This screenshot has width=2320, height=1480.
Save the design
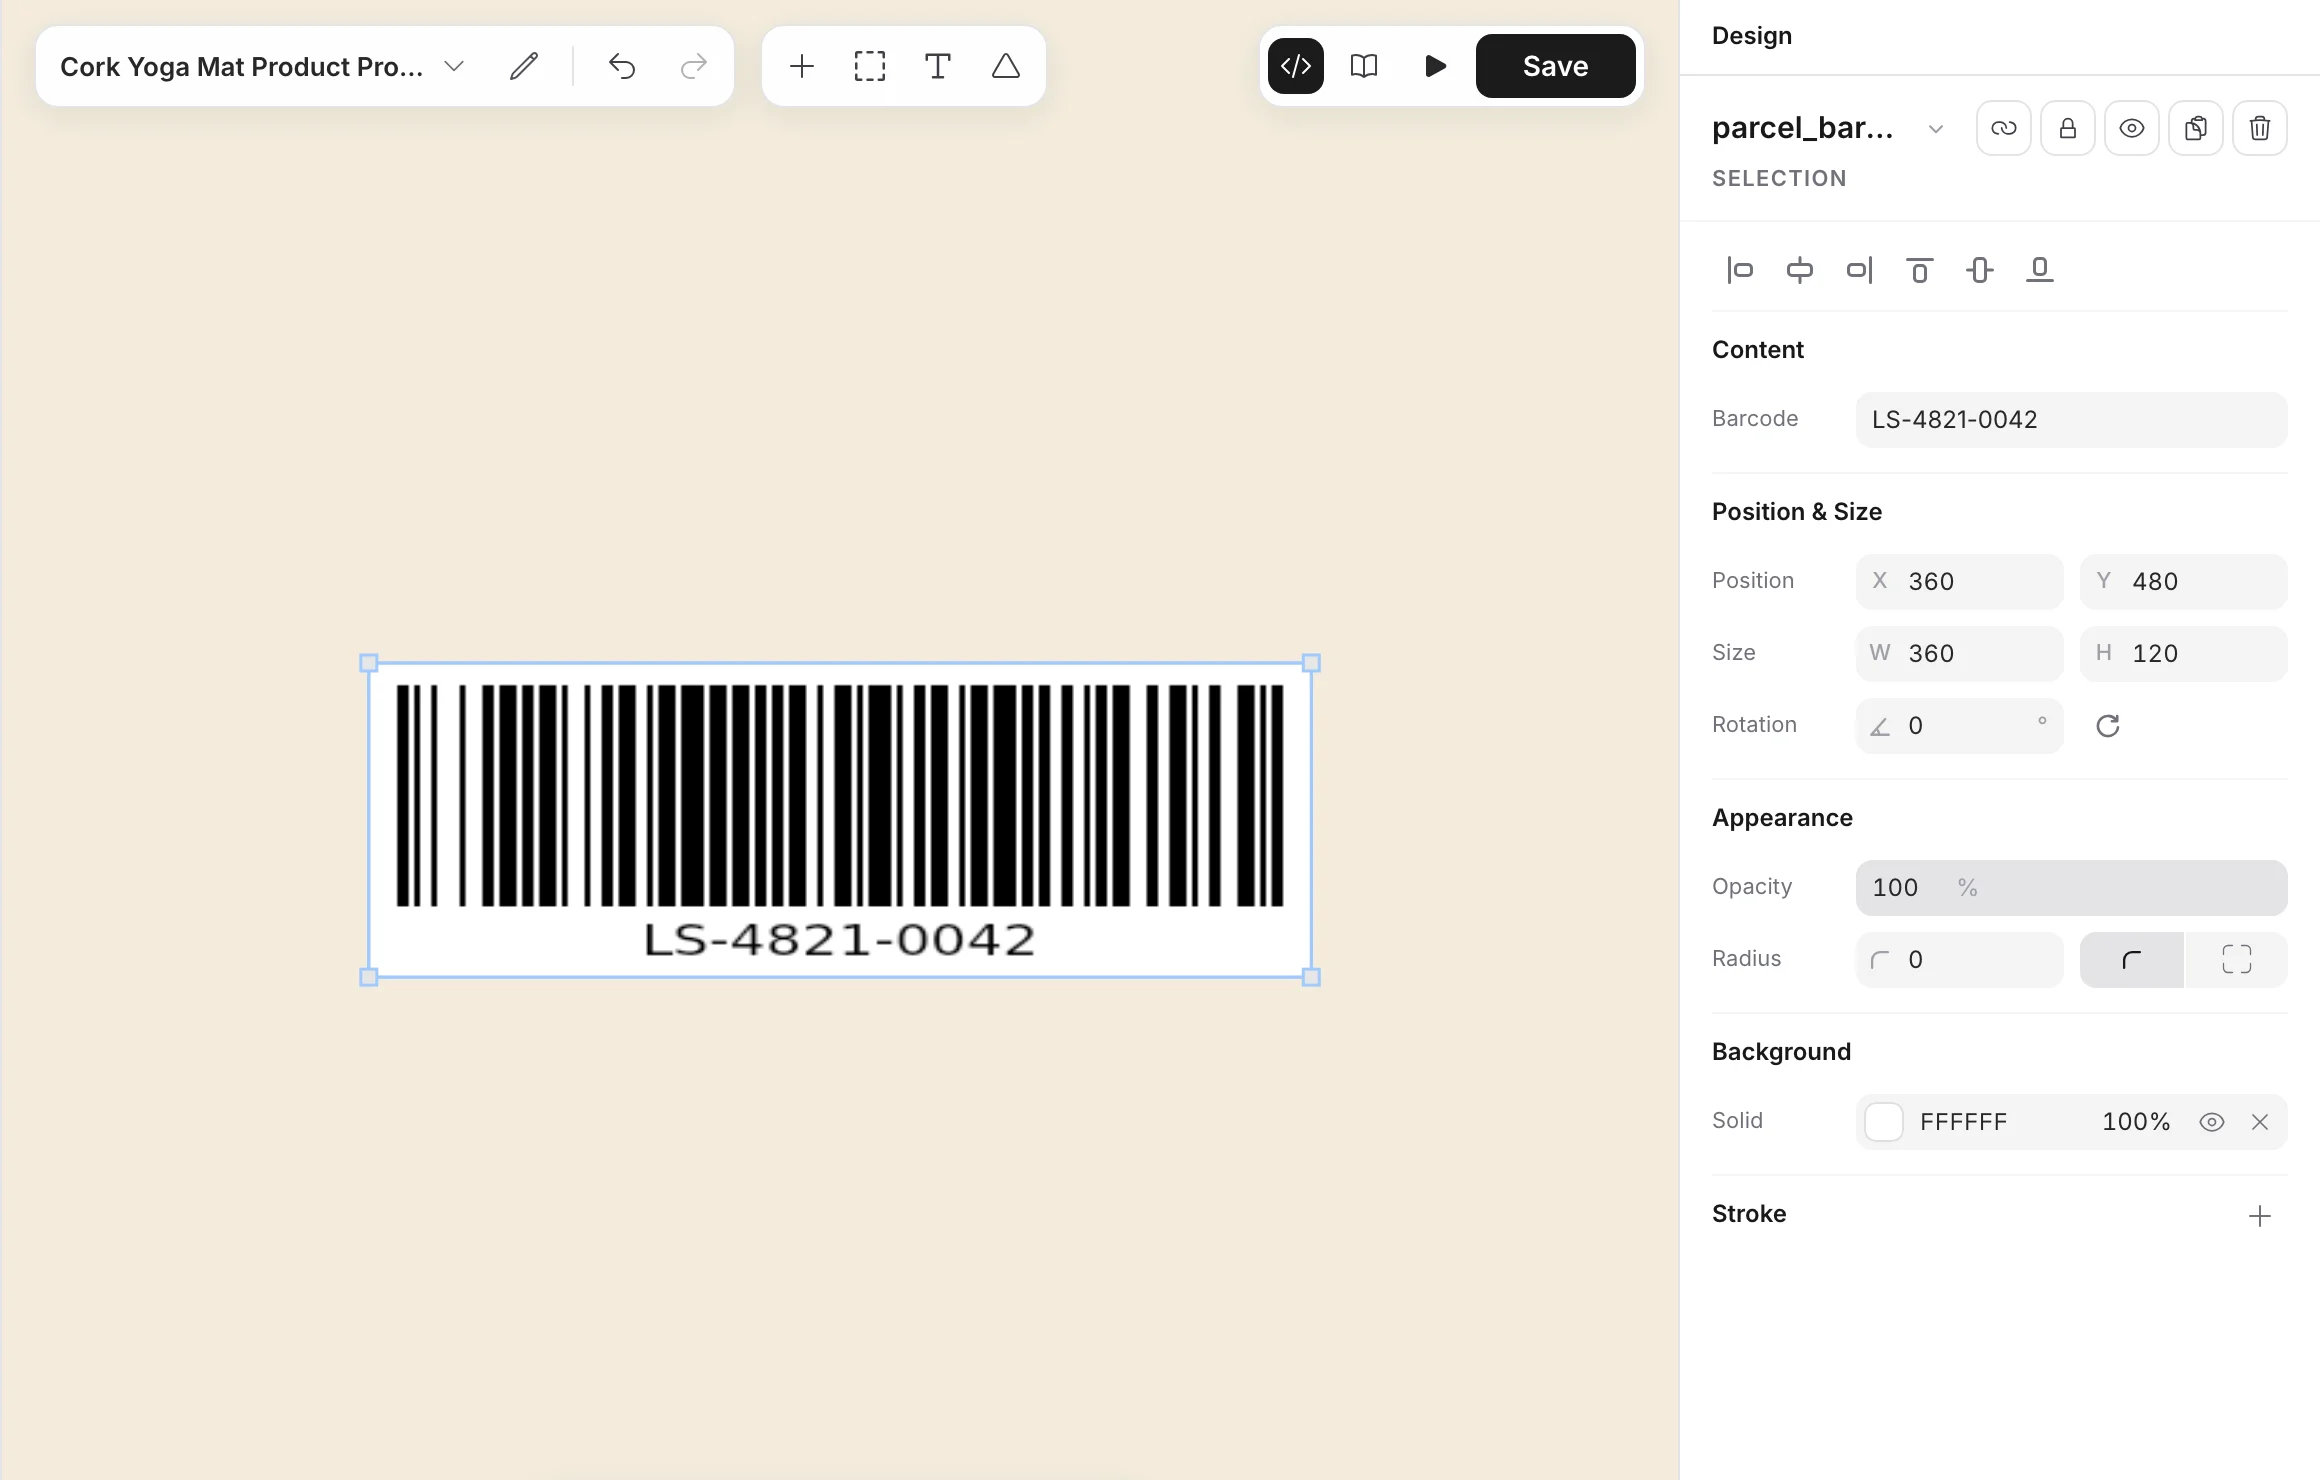pyautogui.click(x=1556, y=66)
